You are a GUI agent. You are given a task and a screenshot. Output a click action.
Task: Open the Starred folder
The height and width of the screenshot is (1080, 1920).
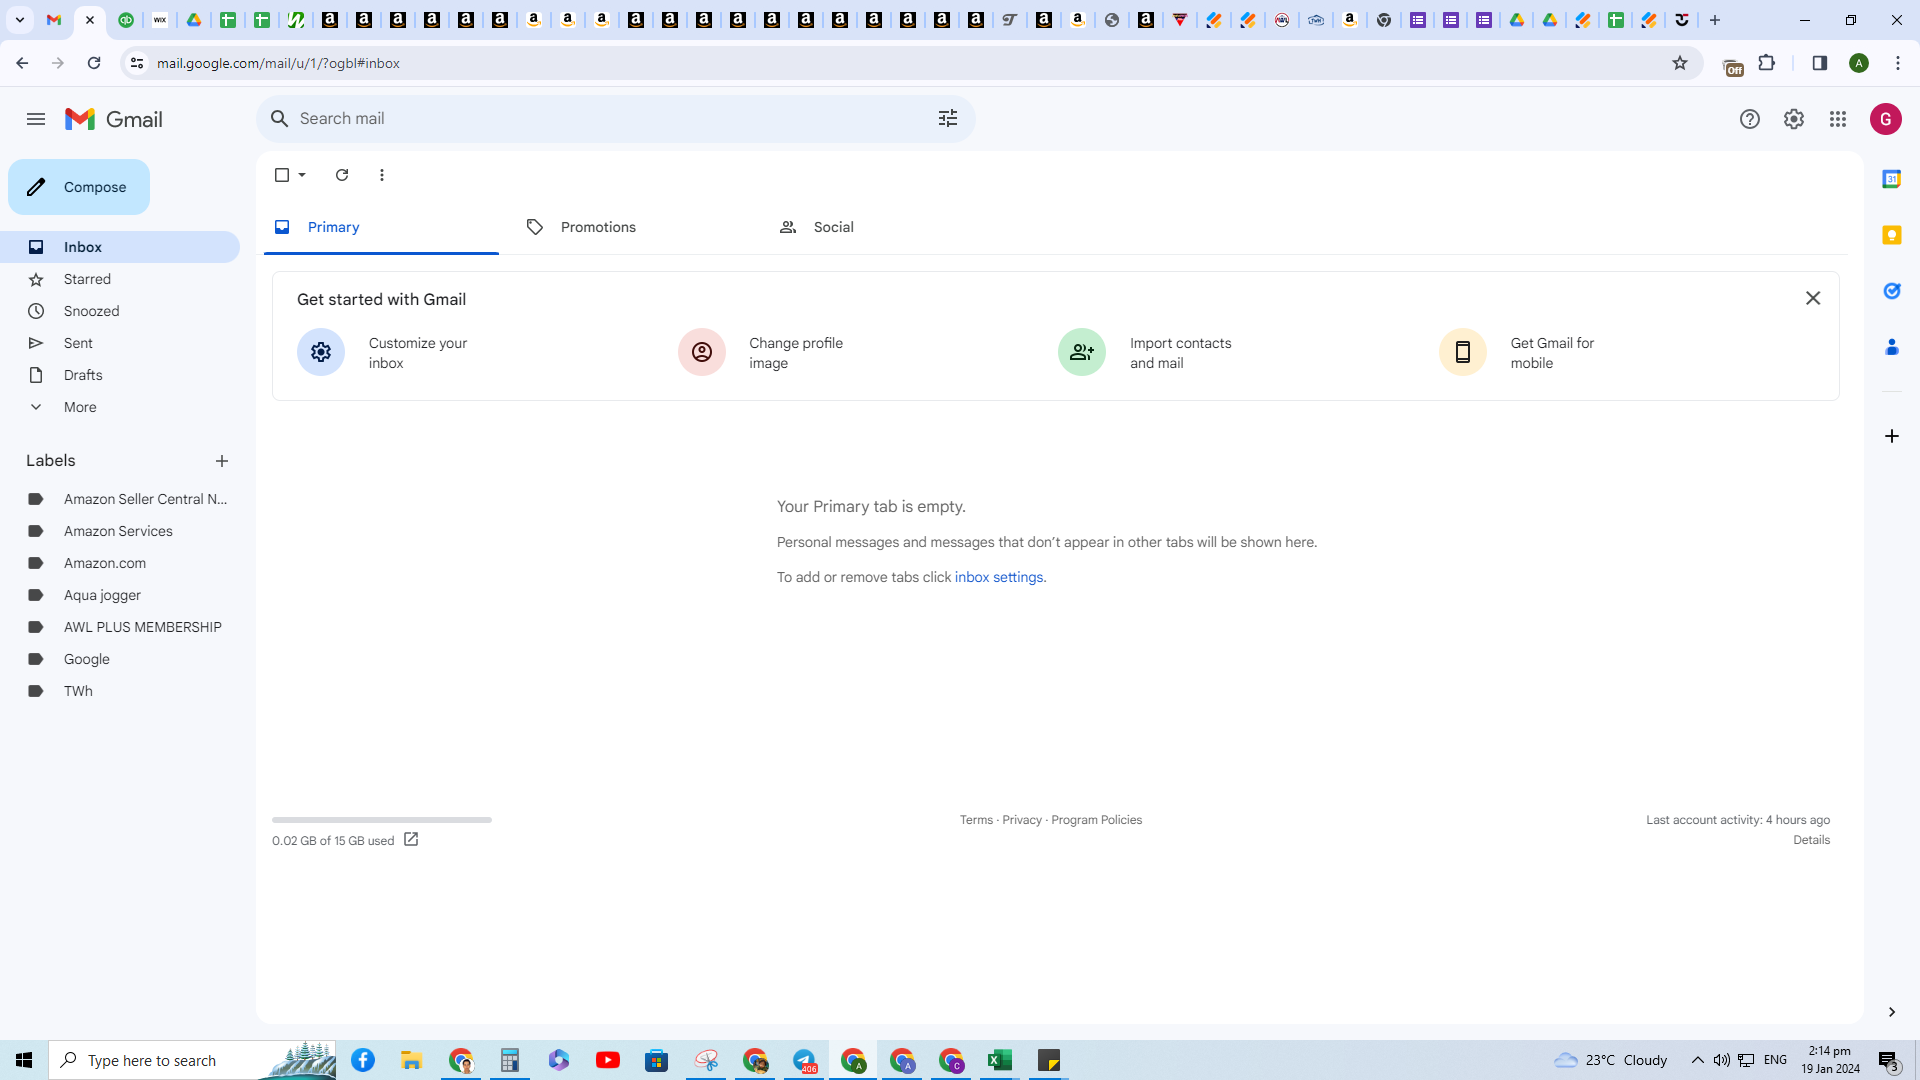(120, 279)
